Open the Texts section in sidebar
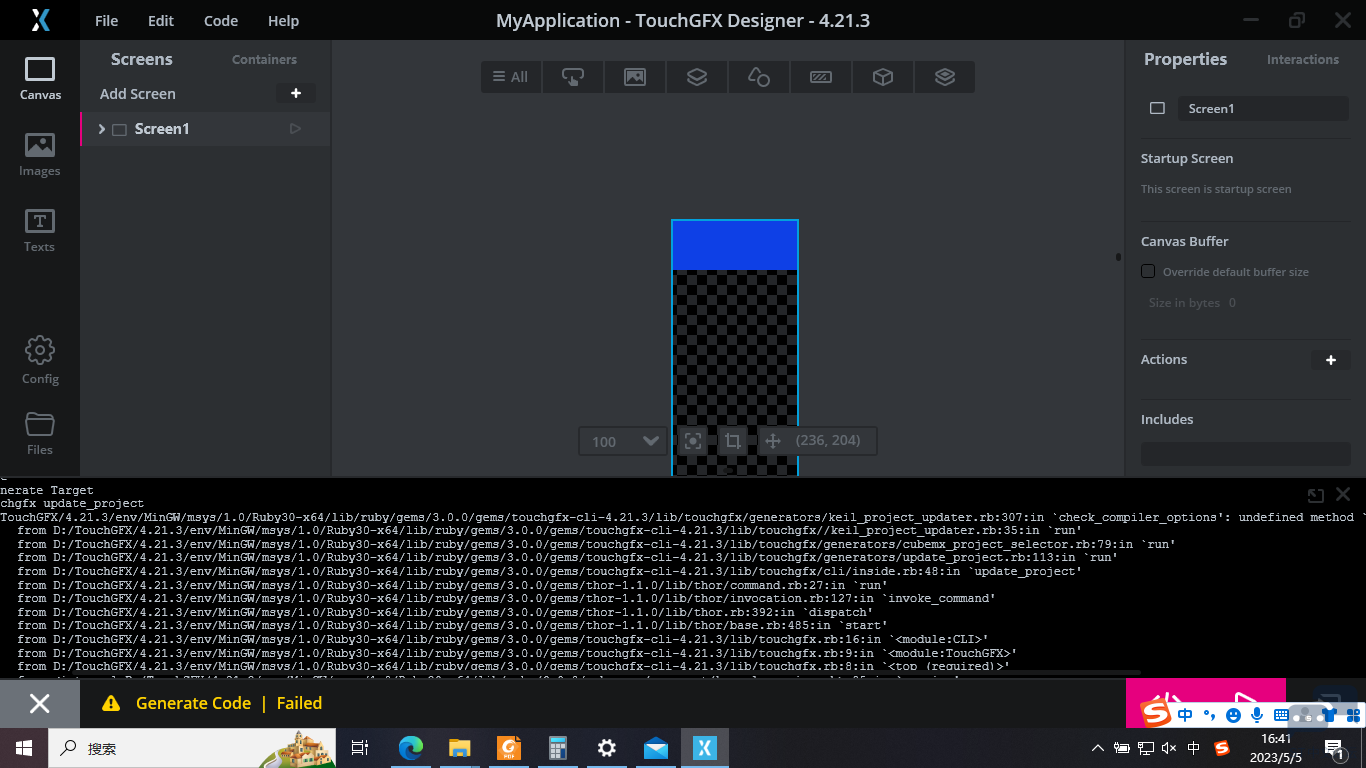Viewport: 1366px width, 768px height. pos(40,231)
